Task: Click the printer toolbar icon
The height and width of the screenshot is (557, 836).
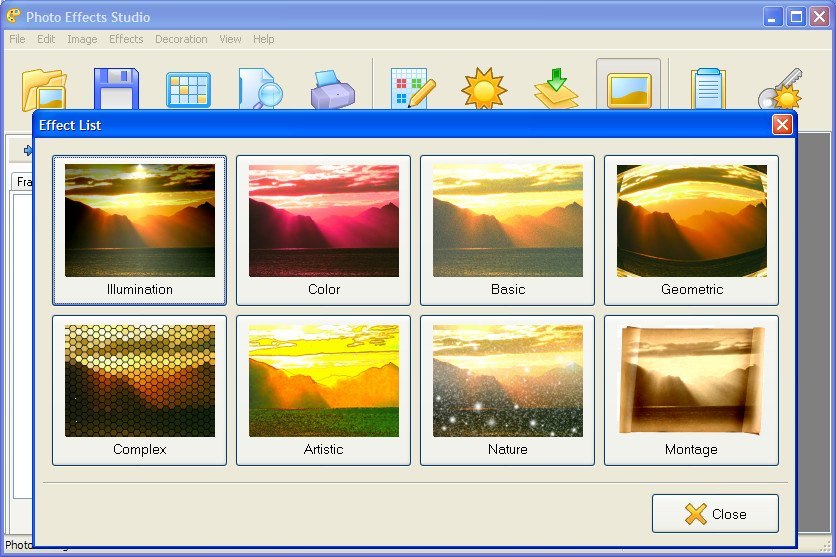Action: pyautogui.click(x=333, y=90)
